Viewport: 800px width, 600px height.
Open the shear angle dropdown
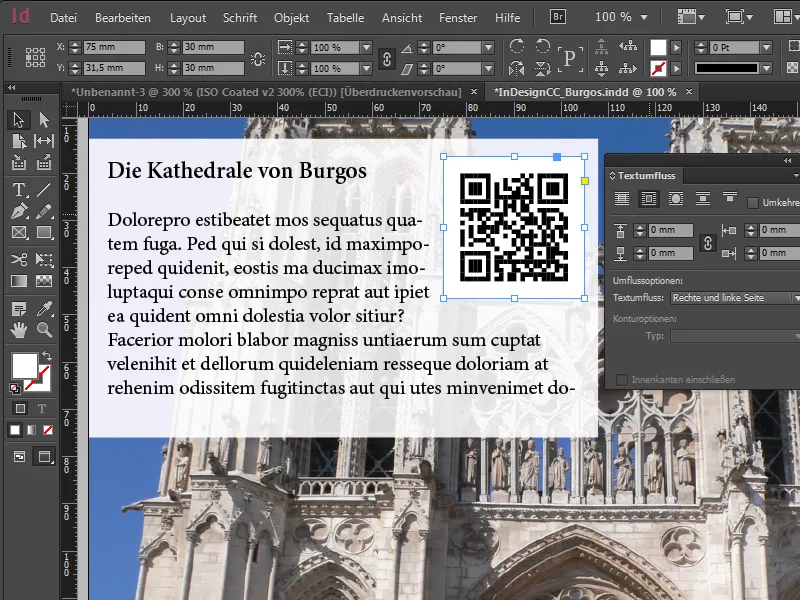click(488, 68)
